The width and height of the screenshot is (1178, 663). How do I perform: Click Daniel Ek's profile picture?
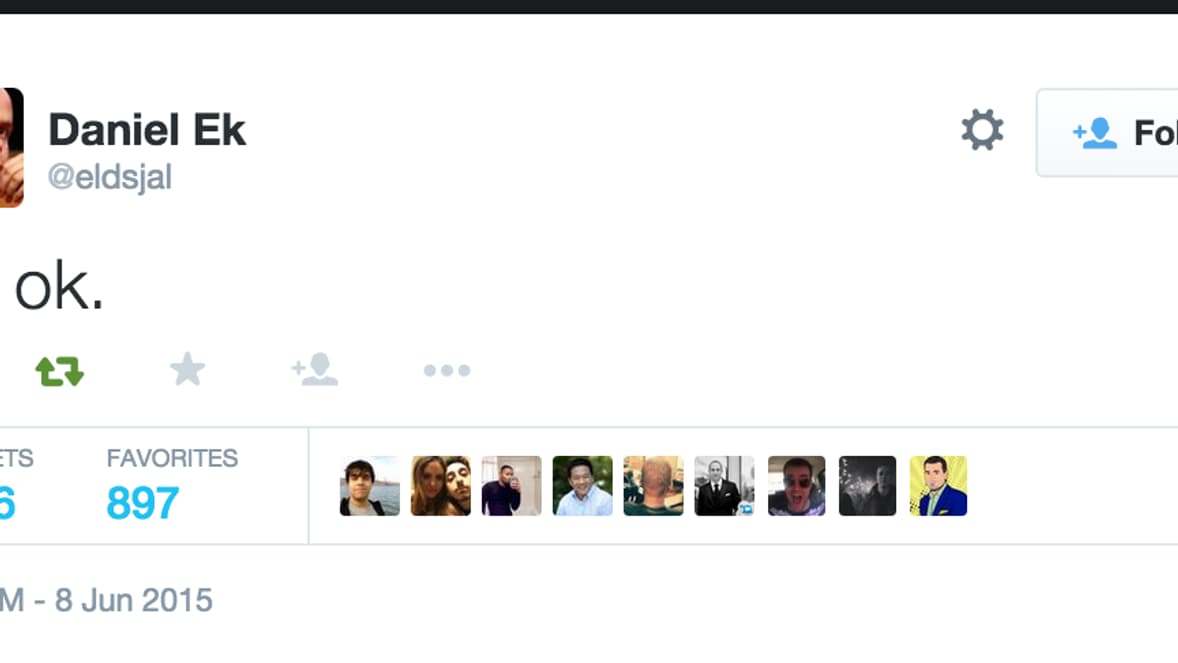pos(11,147)
